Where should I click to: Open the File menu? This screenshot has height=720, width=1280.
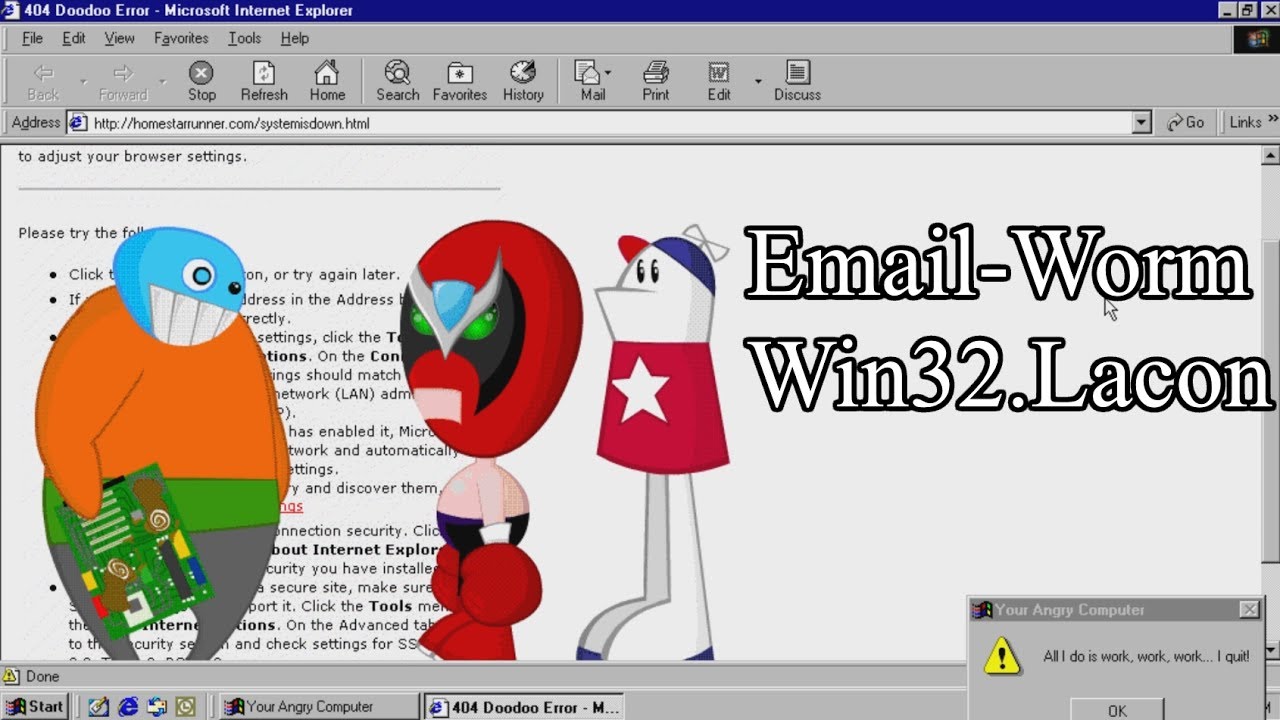(32, 38)
